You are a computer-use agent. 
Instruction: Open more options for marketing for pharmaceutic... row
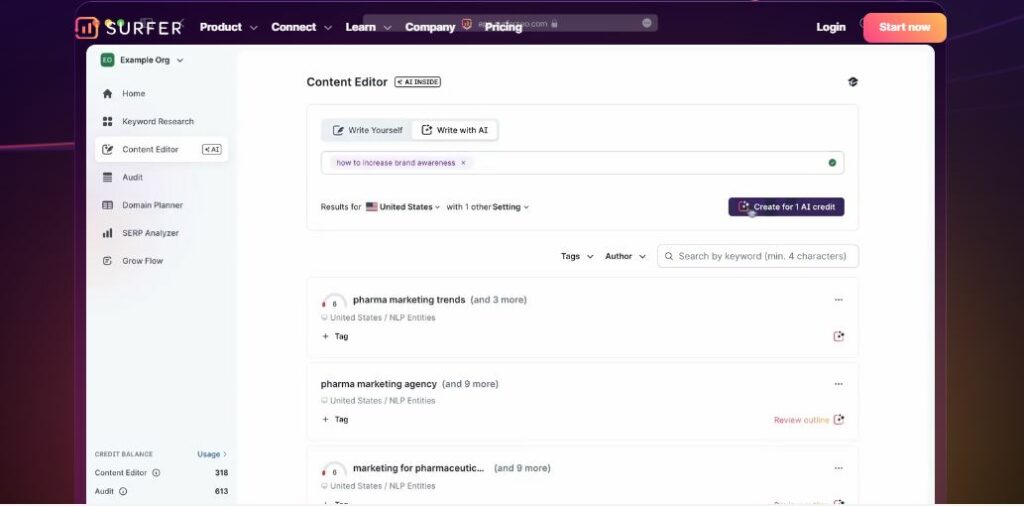[x=839, y=468]
